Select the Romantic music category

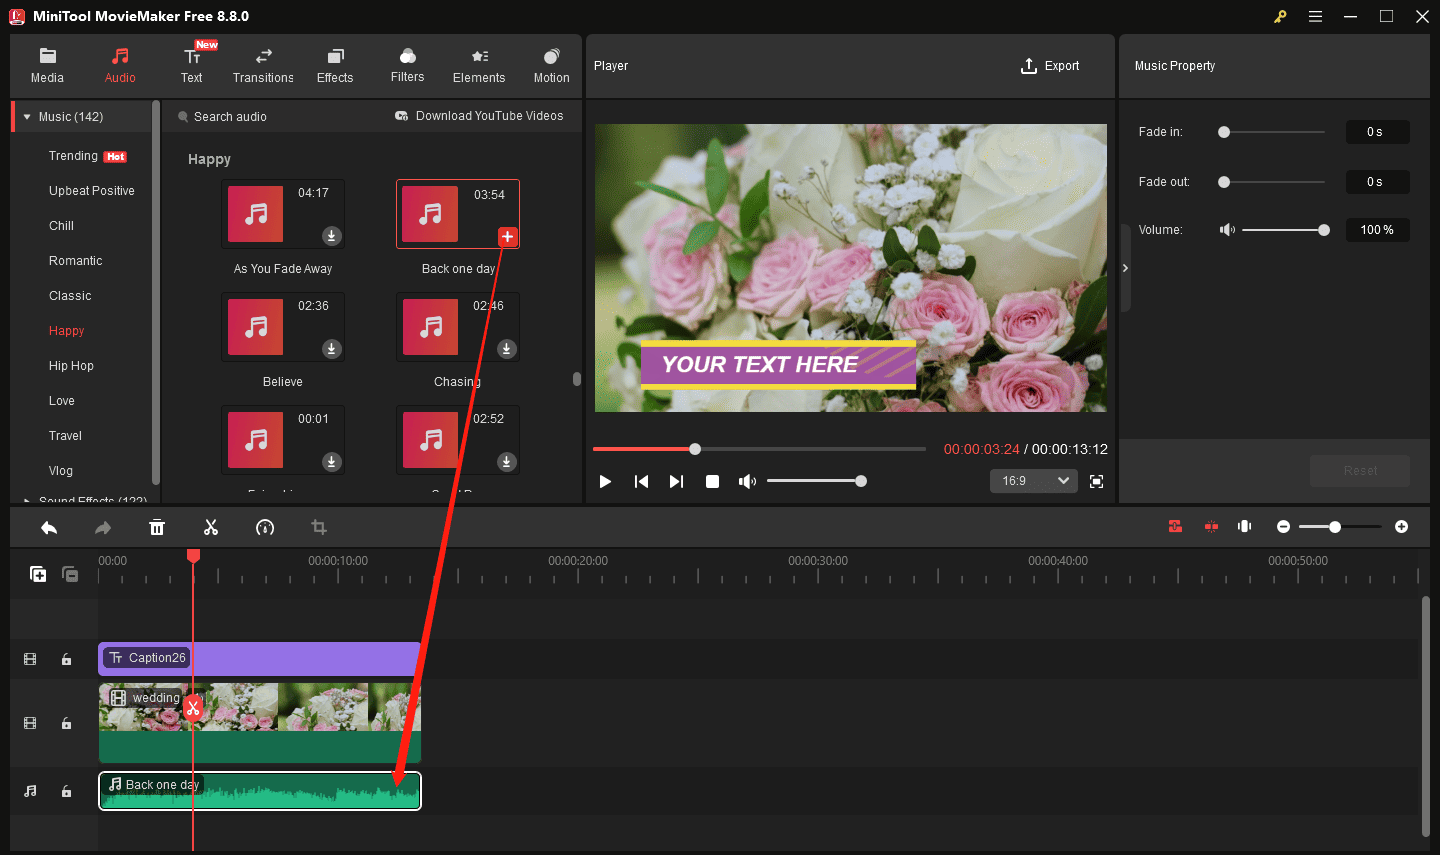tap(75, 261)
